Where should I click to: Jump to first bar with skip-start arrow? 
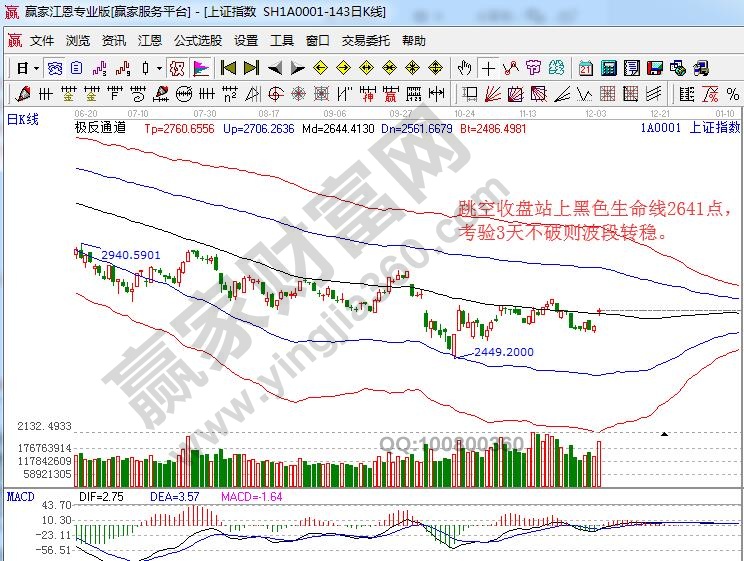pos(228,68)
